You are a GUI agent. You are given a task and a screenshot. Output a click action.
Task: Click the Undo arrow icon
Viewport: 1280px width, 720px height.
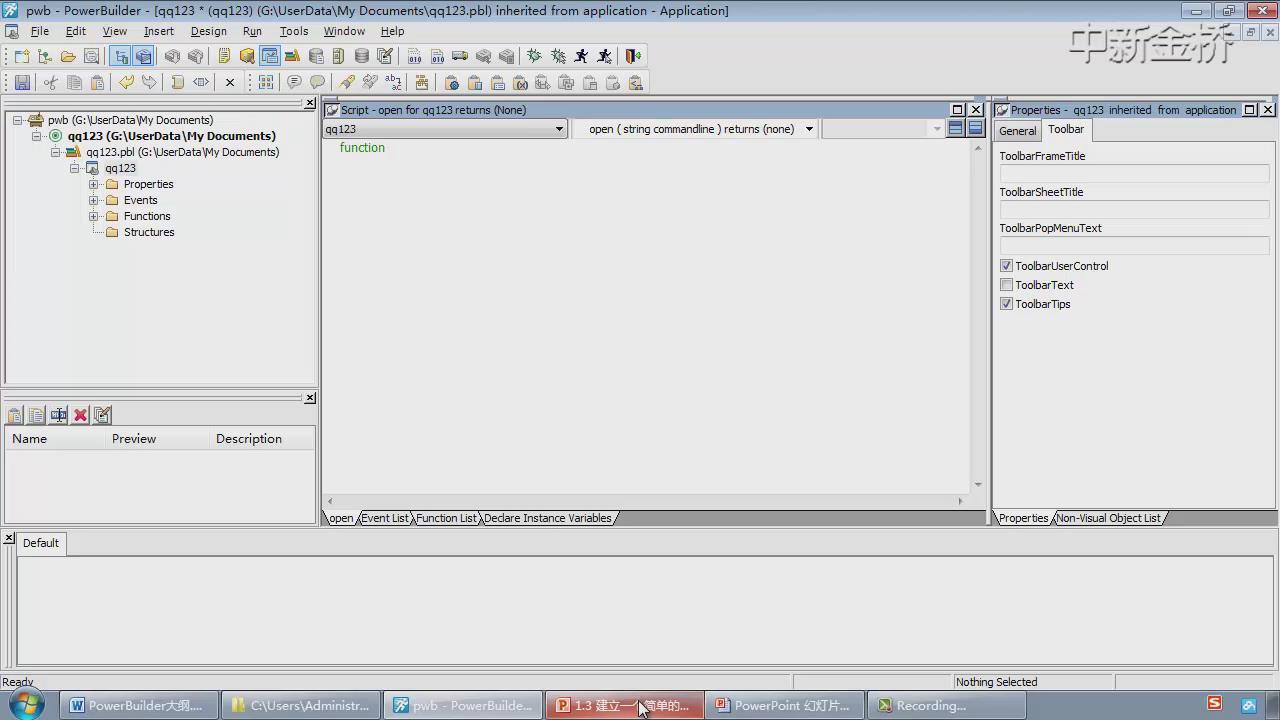126,82
